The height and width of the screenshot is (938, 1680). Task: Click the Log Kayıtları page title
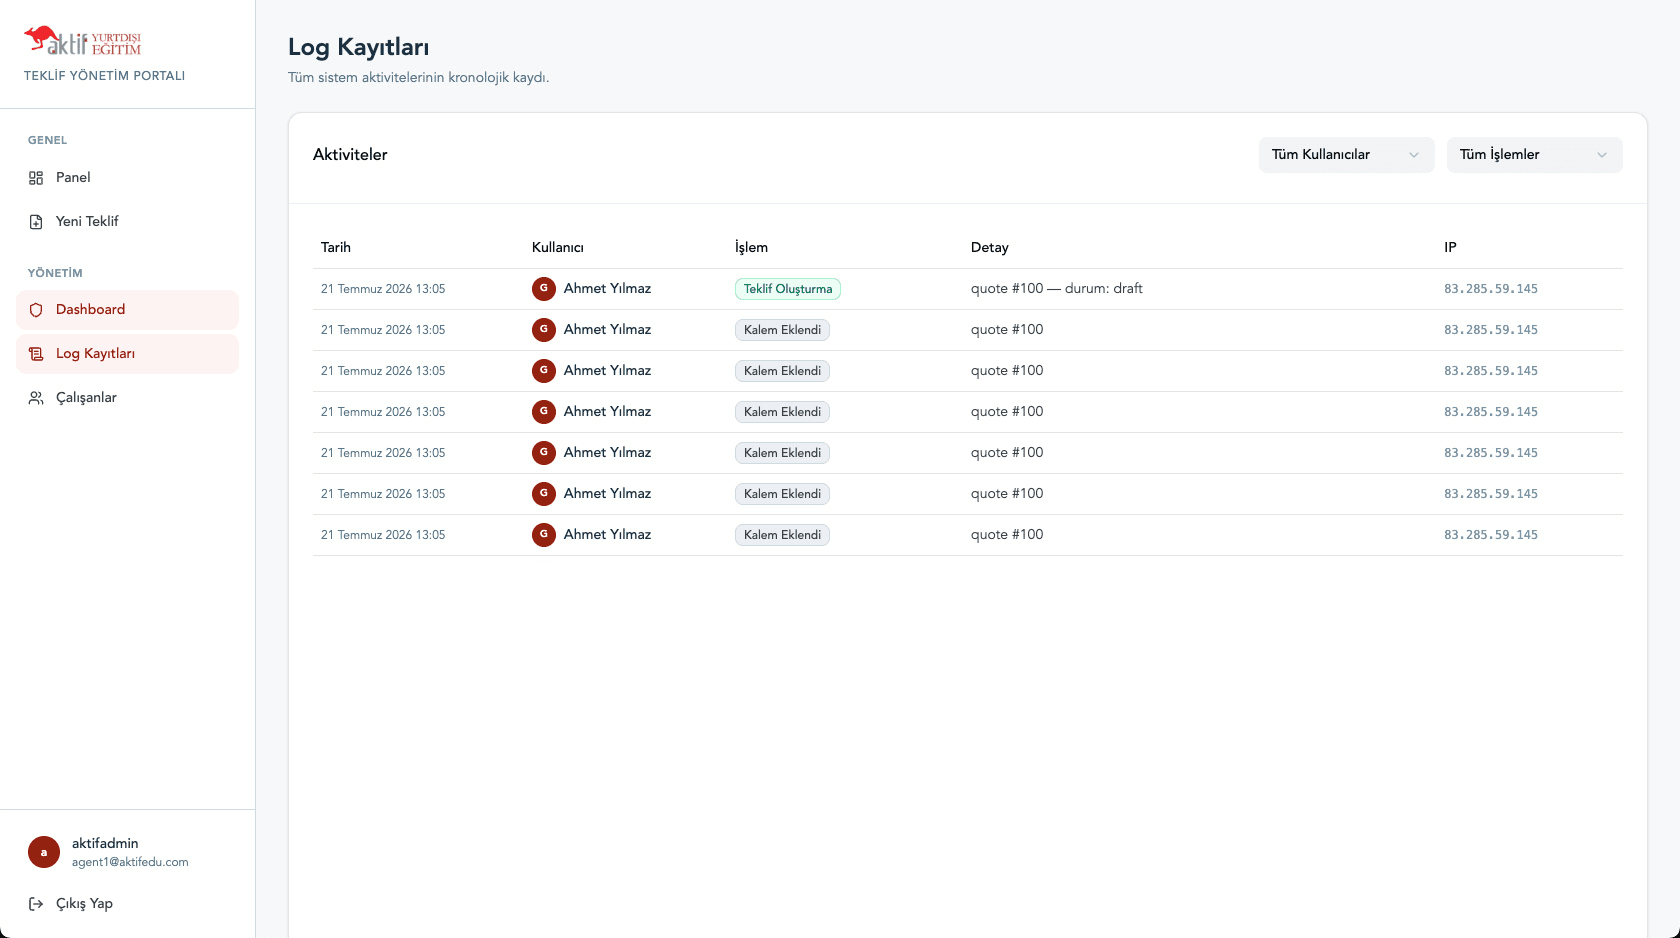pyautogui.click(x=359, y=47)
